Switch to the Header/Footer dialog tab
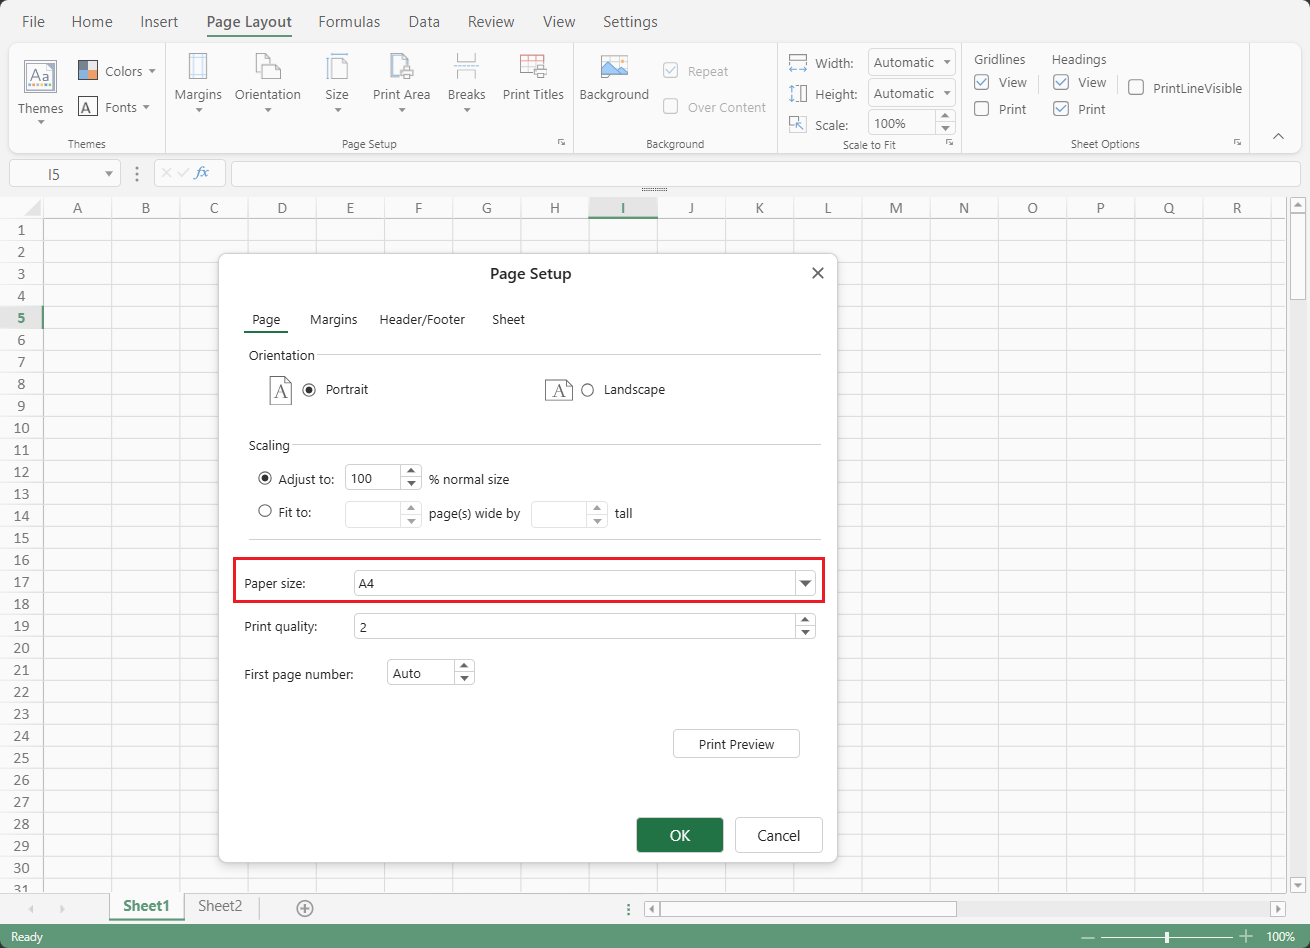The width and height of the screenshot is (1310, 948). click(422, 320)
